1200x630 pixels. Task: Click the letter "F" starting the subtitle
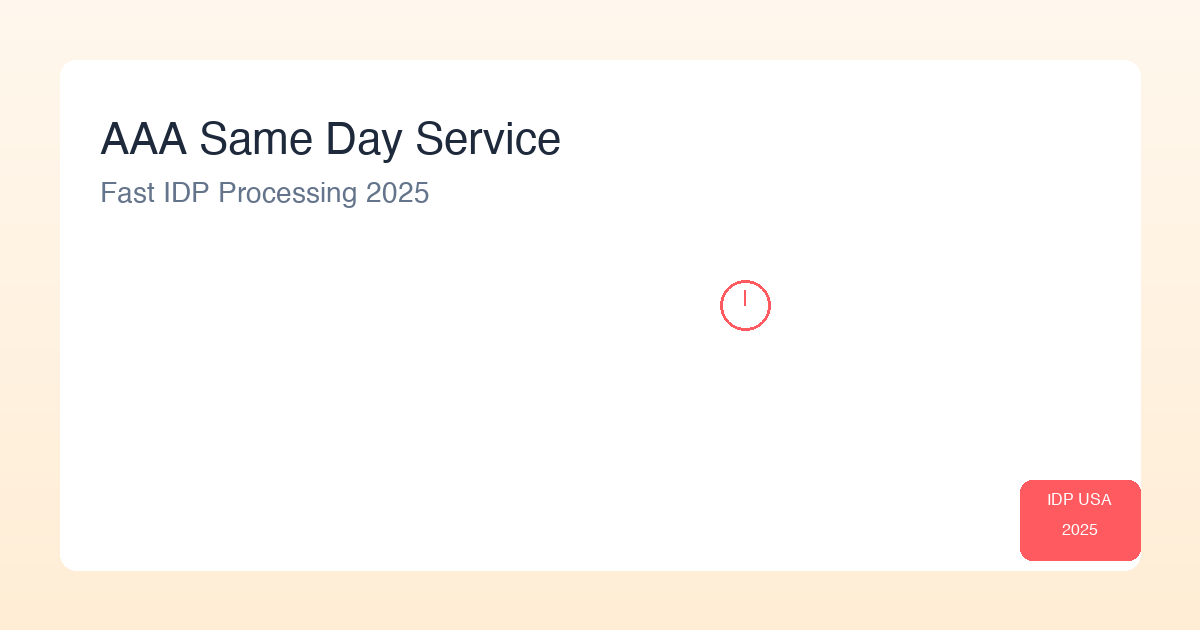pyautogui.click(x=107, y=193)
